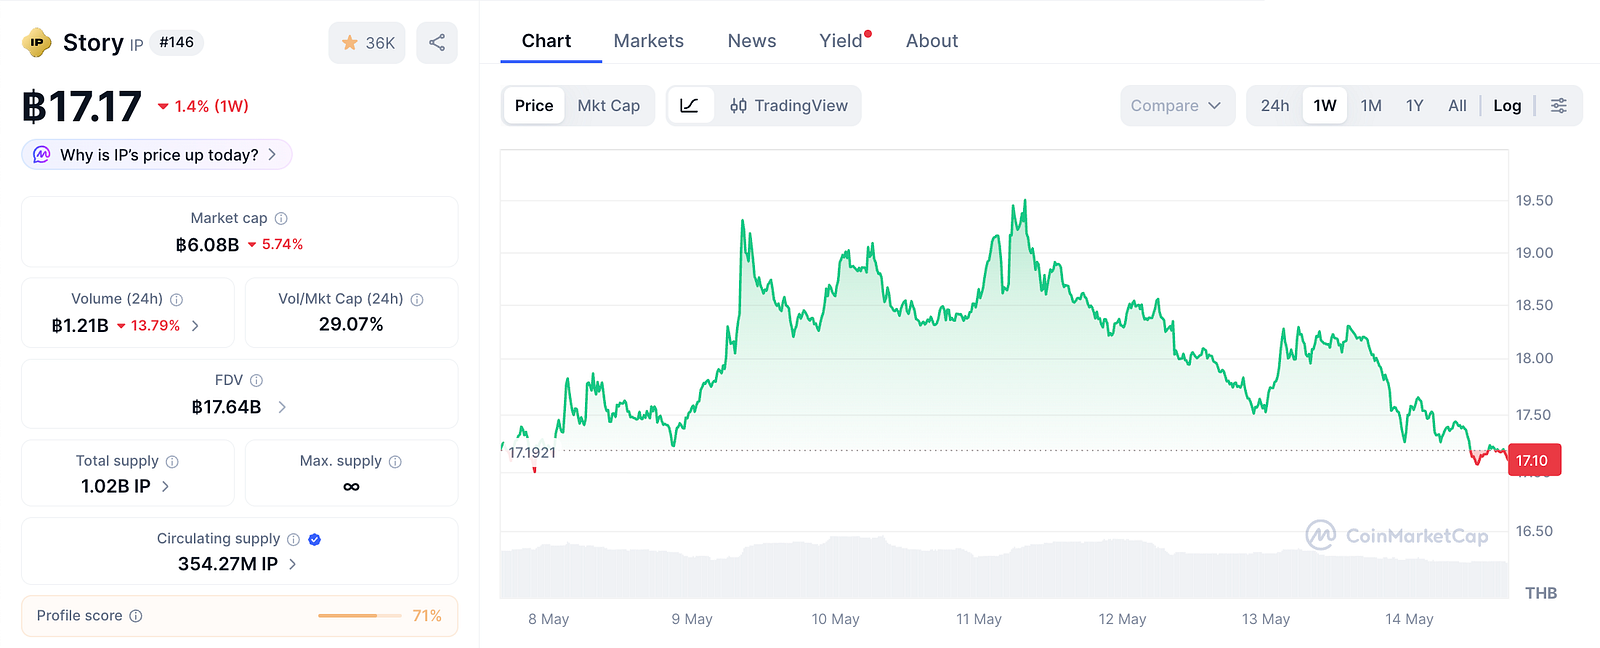Click the 36K watchlist count
This screenshot has width=1600, height=648.
click(380, 43)
